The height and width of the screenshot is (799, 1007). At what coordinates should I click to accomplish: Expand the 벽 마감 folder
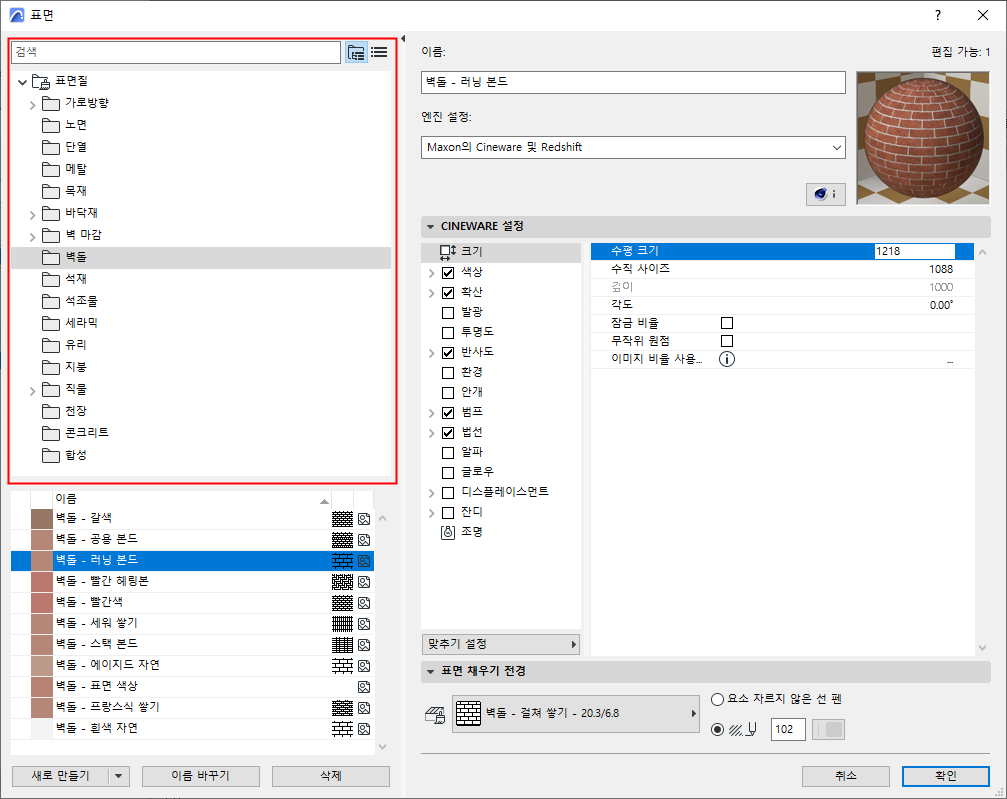pos(32,237)
